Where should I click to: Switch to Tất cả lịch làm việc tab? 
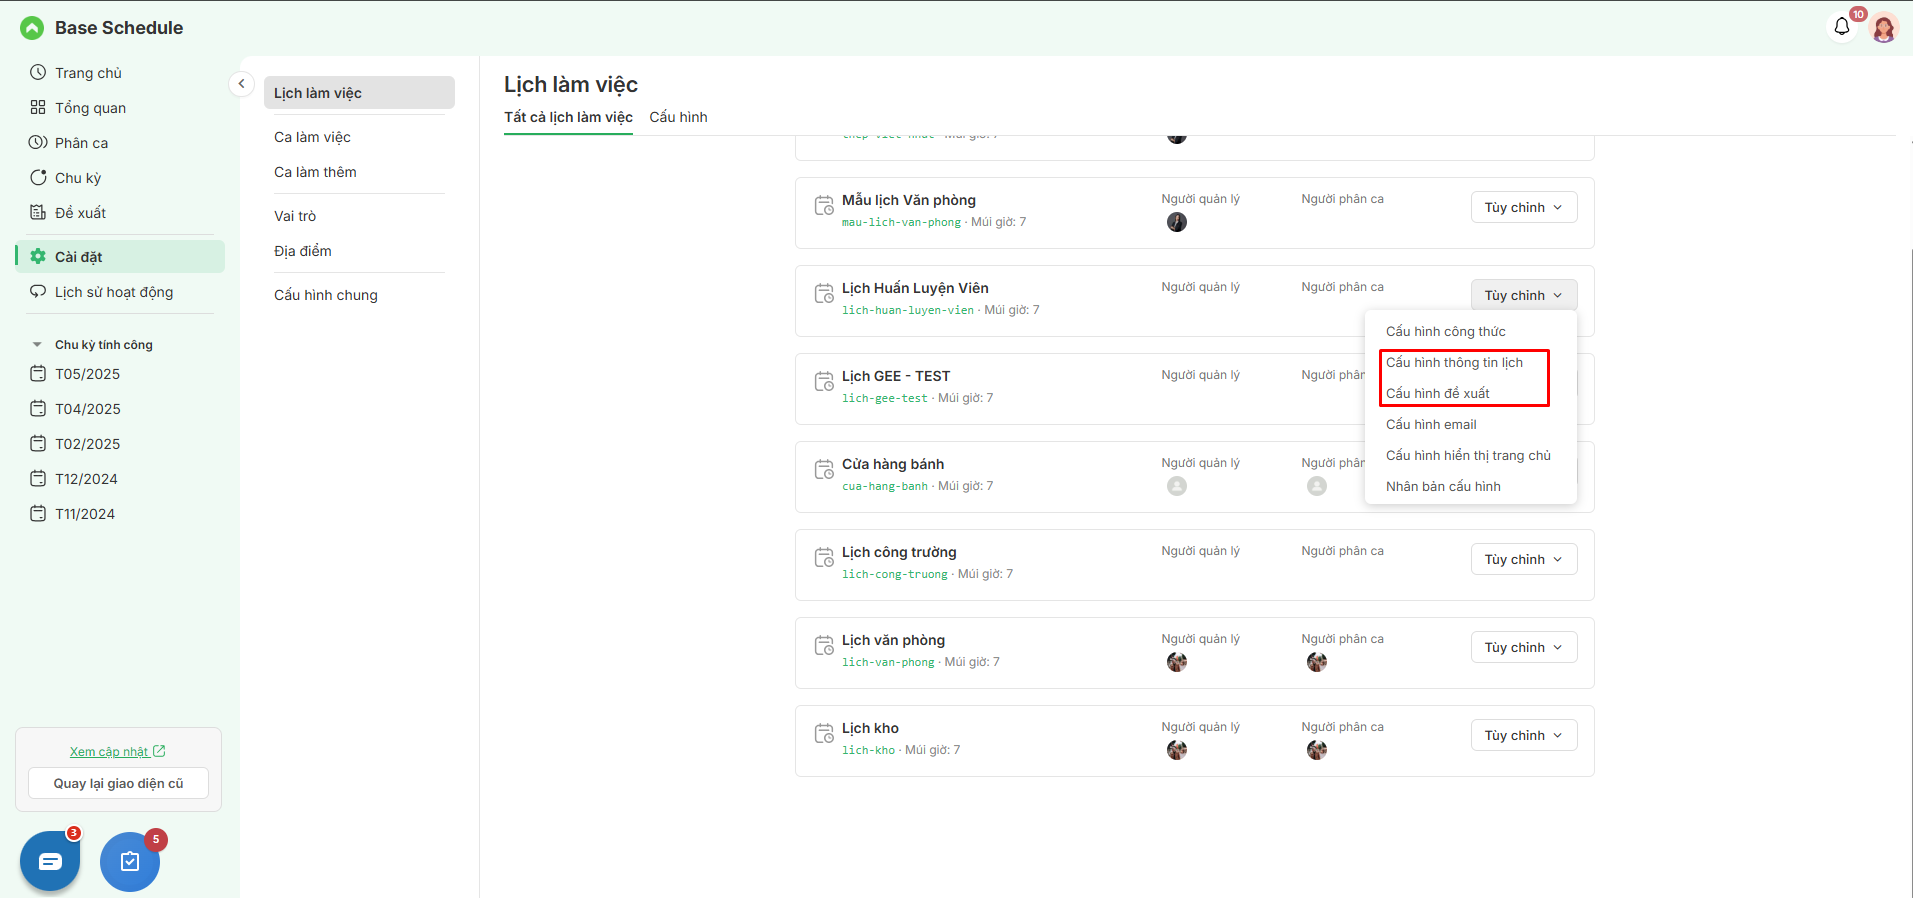[x=568, y=117]
